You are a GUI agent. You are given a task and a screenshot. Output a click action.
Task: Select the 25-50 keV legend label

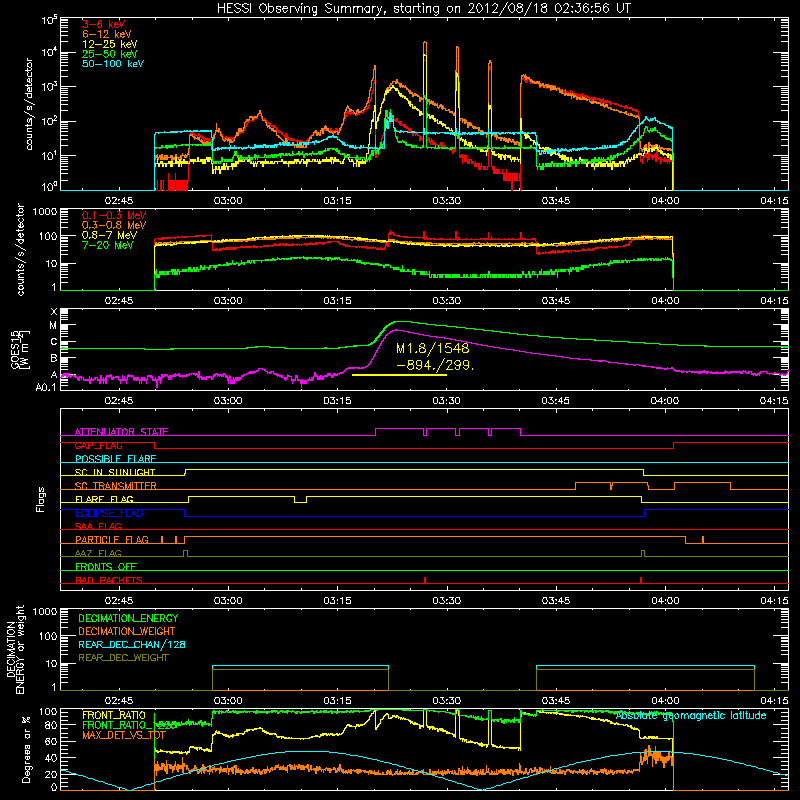click(x=110, y=54)
